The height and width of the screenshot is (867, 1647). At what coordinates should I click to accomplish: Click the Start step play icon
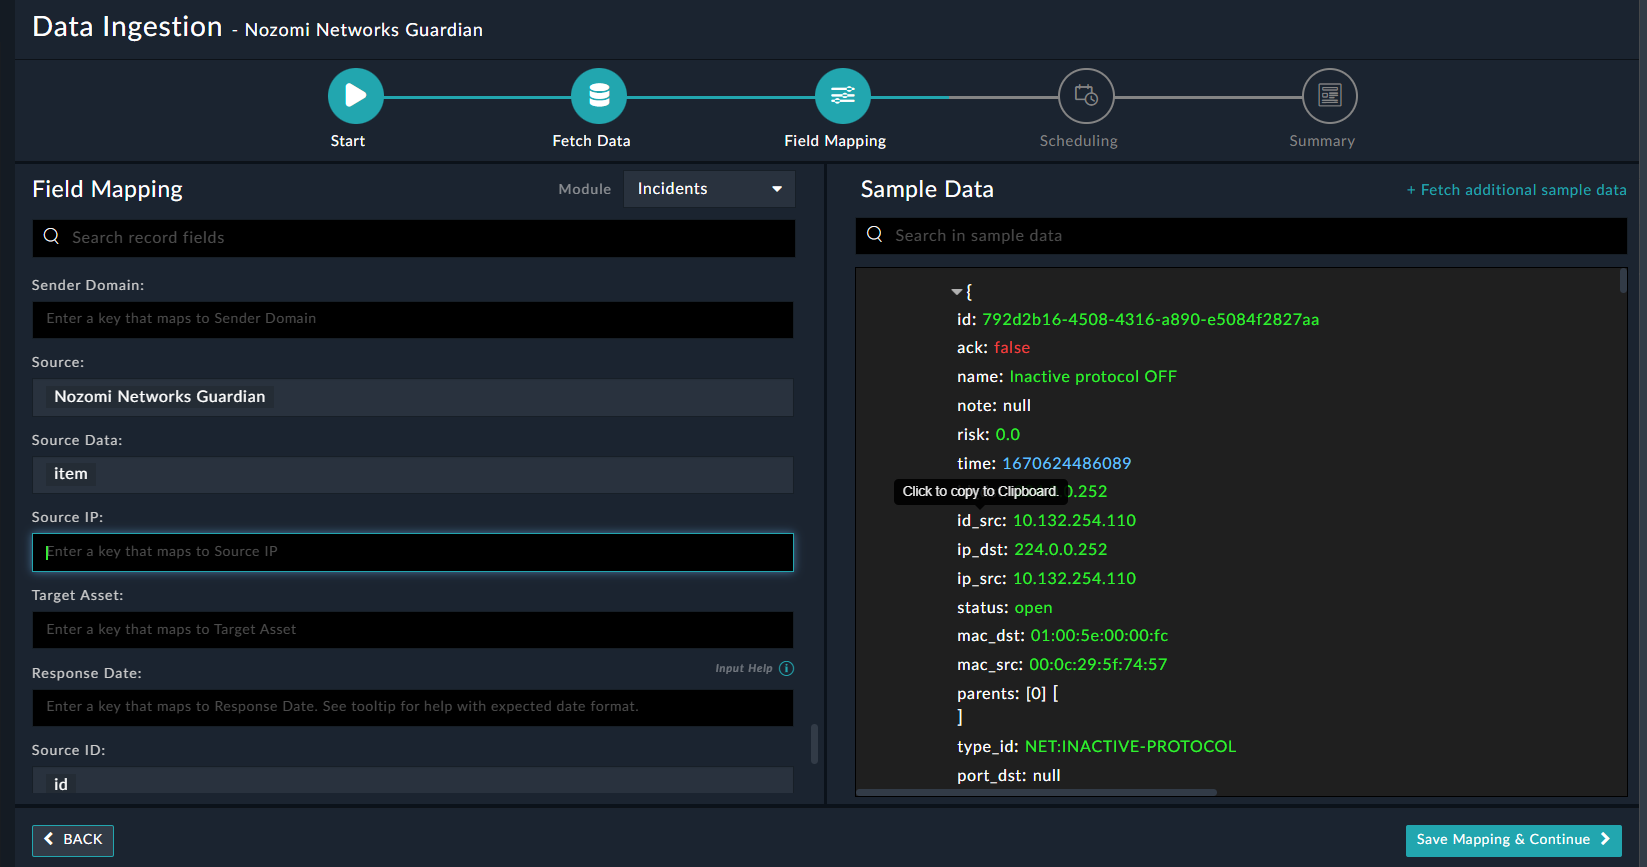pyautogui.click(x=355, y=96)
